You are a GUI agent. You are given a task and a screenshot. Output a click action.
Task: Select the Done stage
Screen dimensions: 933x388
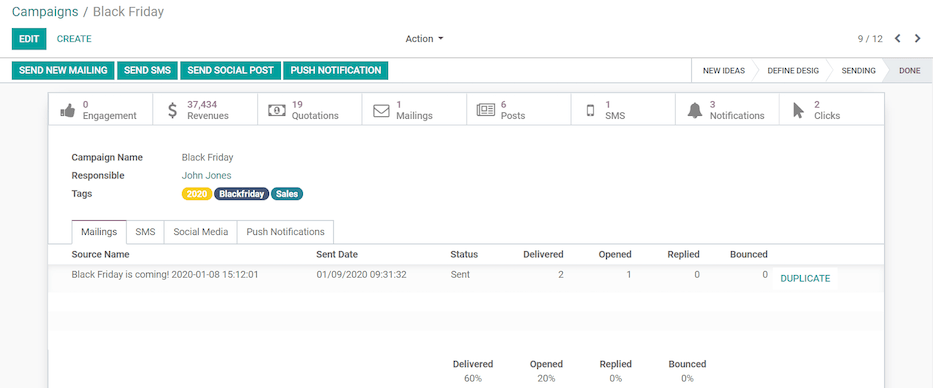click(909, 70)
